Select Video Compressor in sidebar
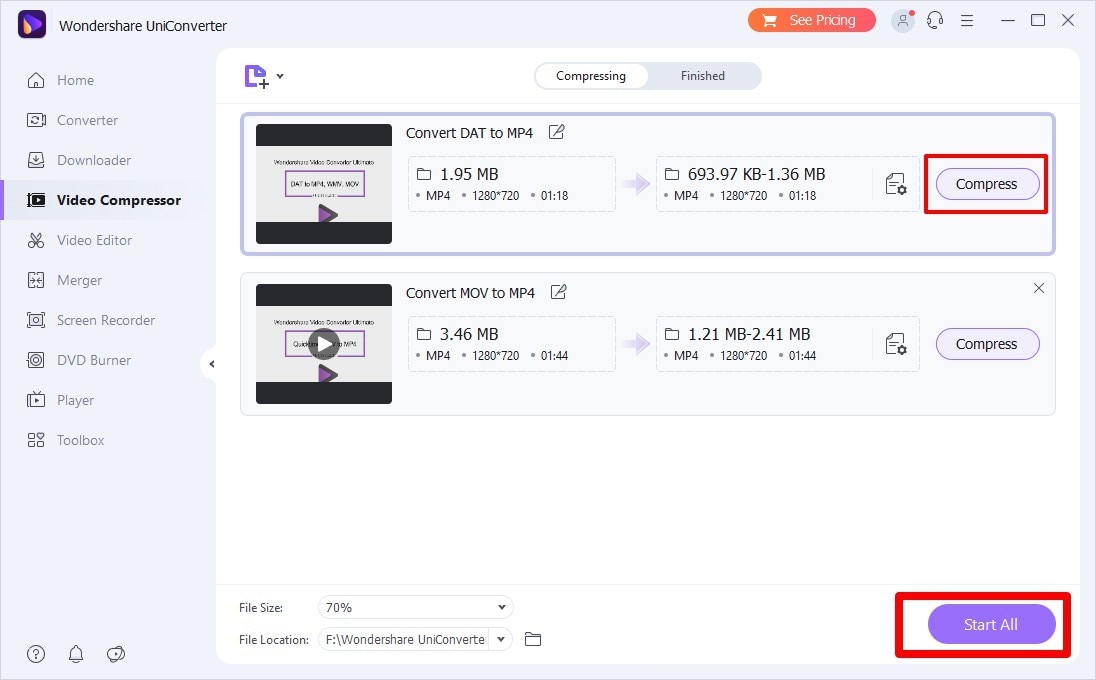This screenshot has width=1096, height=680. [103, 200]
